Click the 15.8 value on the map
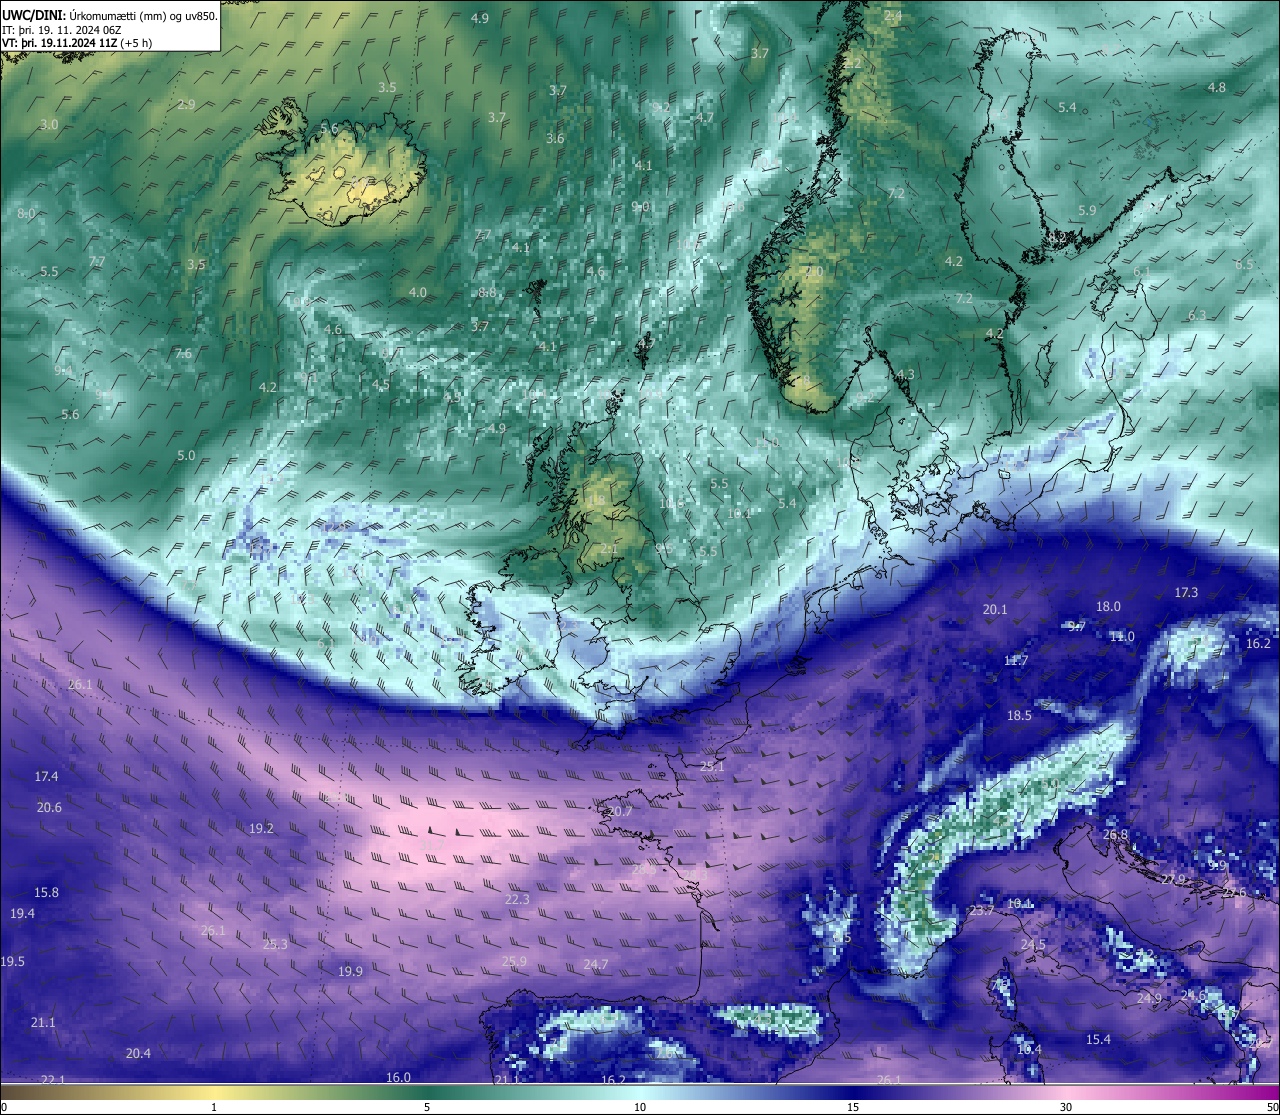The height and width of the screenshot is (1115, 1280). pyautogui.click(x=46, y=893)
